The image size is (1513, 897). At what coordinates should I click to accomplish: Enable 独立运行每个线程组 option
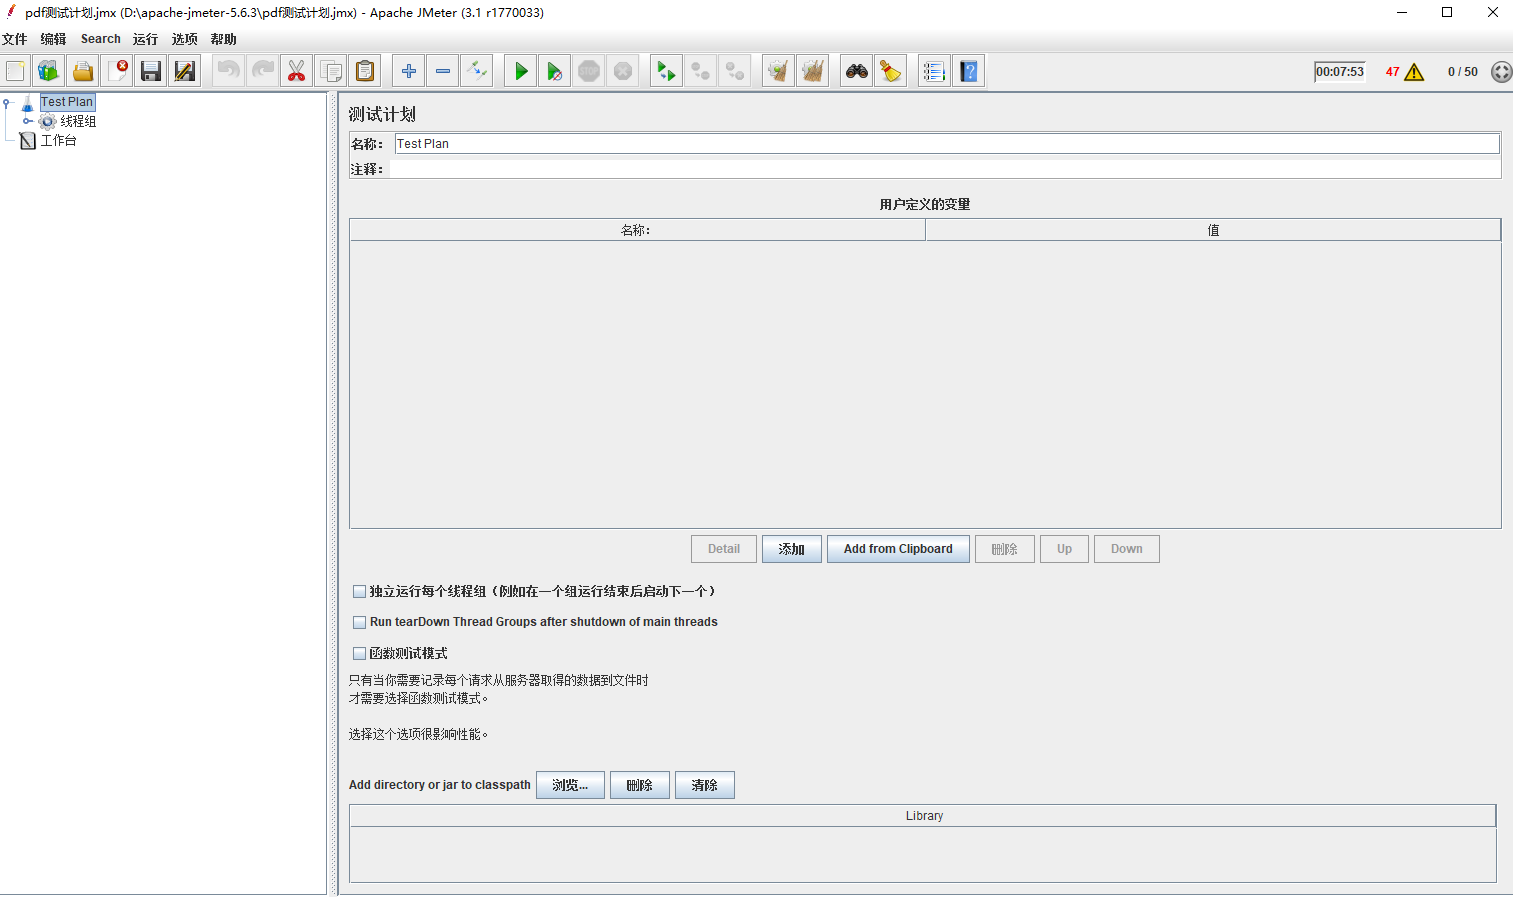click(359, 591)
